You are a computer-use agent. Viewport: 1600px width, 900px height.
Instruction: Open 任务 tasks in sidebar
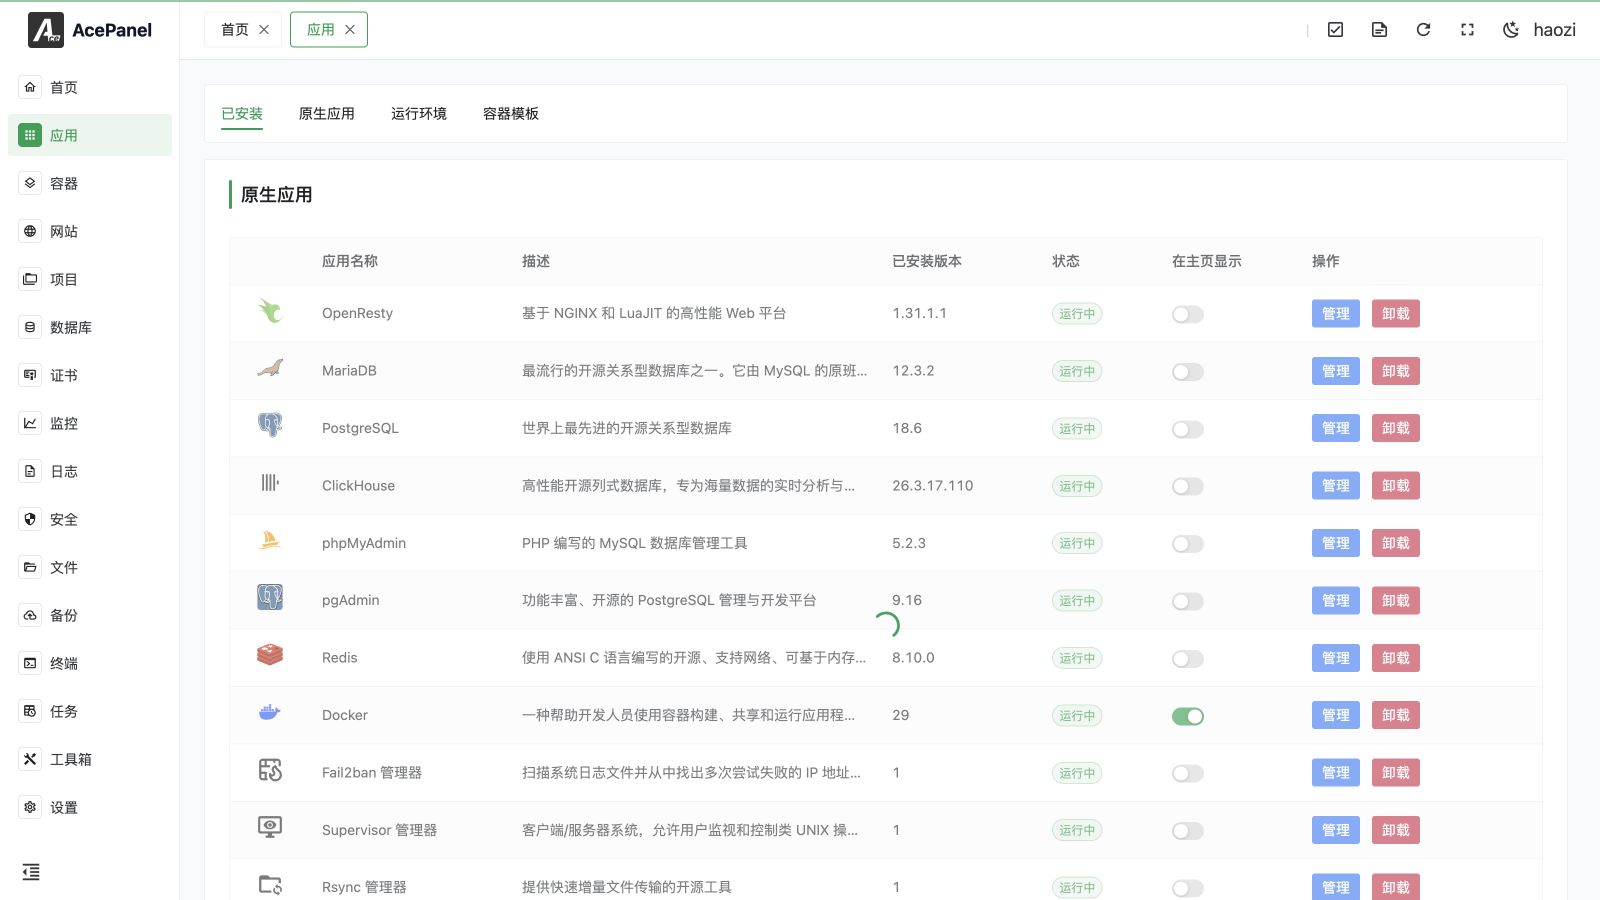click(90, 711)
